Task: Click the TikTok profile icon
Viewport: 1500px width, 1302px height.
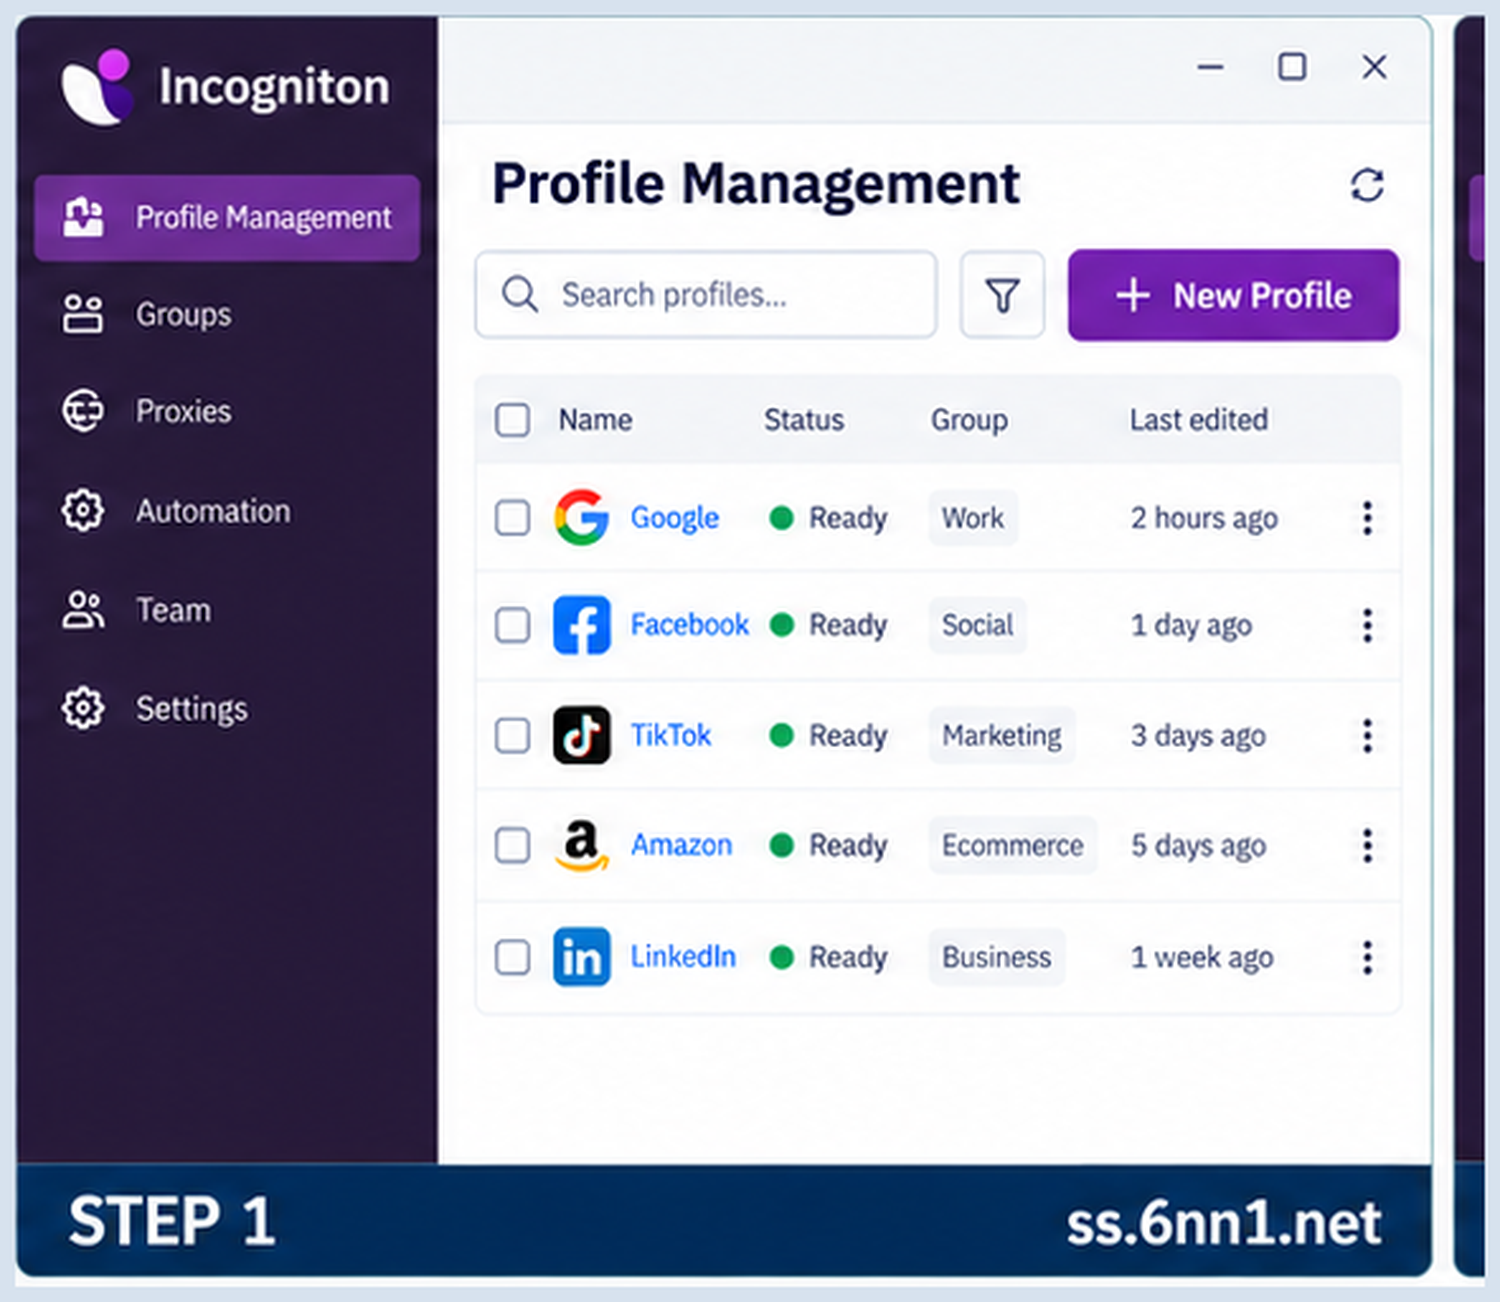Action: coord(581,735)
